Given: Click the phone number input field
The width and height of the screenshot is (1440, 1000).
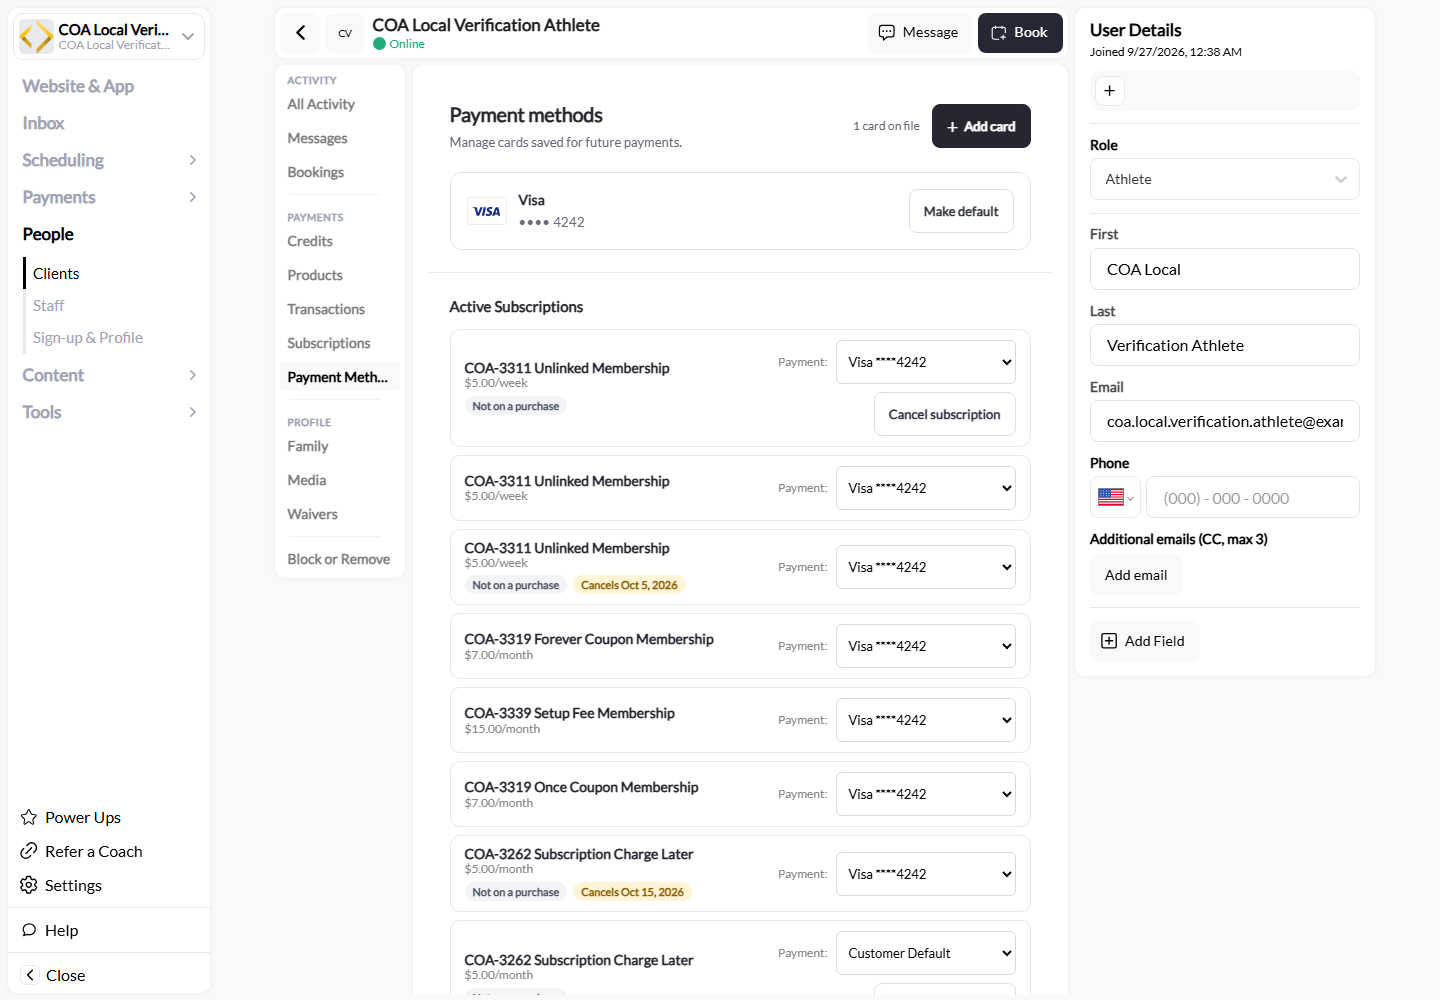Looking at the screenshot, I should click(x=1253, y=497).
